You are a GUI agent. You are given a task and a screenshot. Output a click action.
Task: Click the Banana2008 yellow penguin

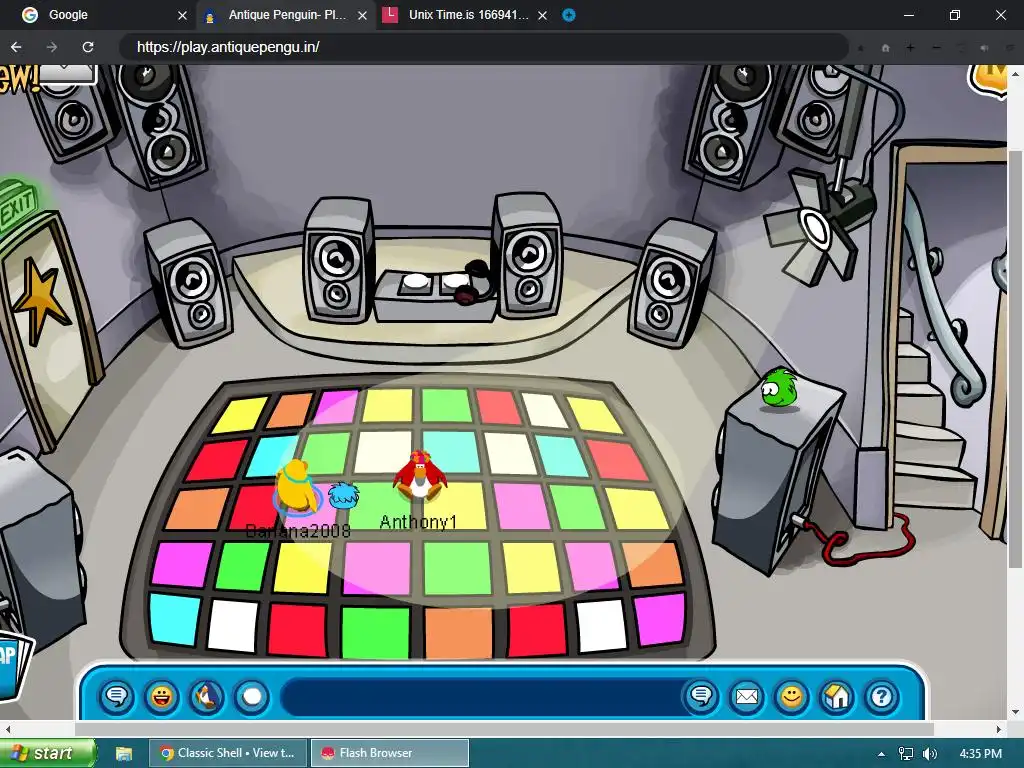pos(295,486)
